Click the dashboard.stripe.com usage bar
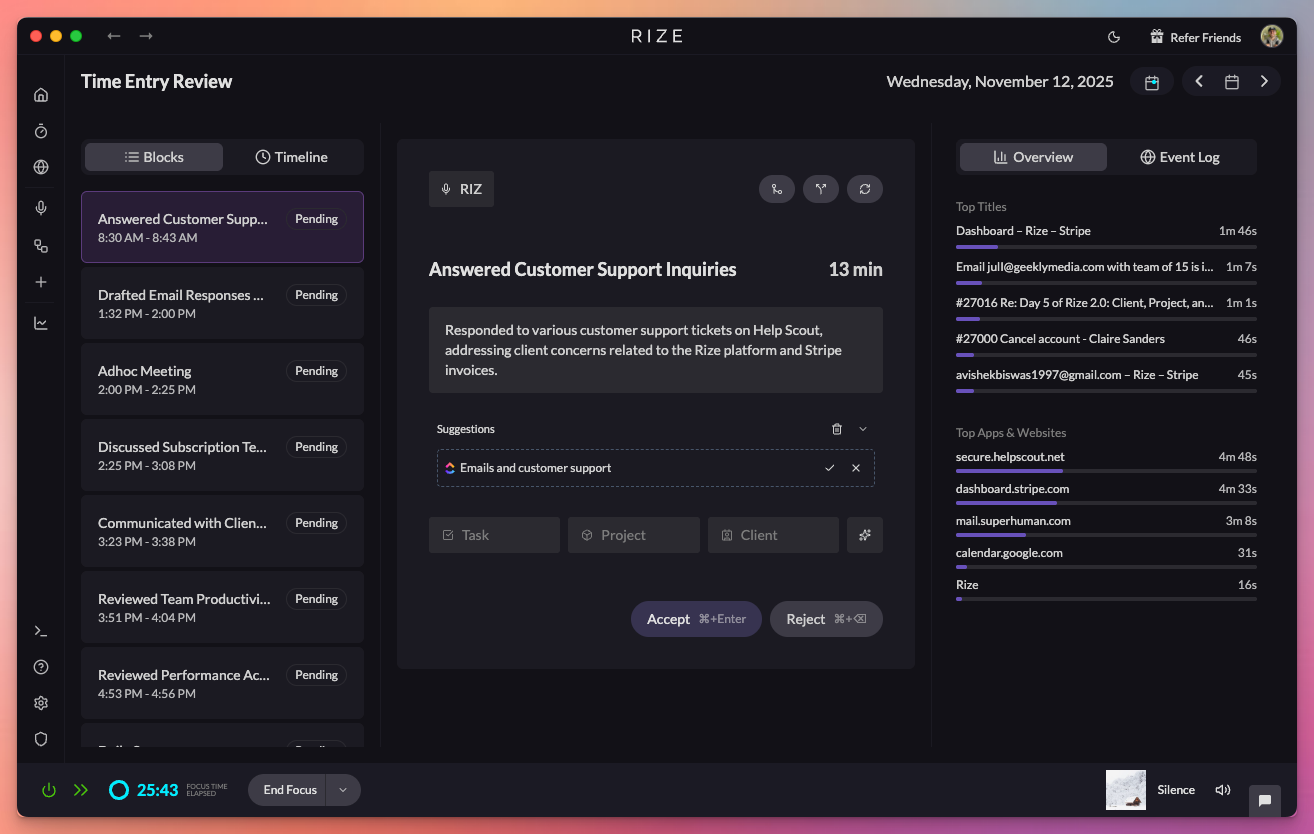The height and width of the screenshot is (834, 1314). [x=1106, y=503]
